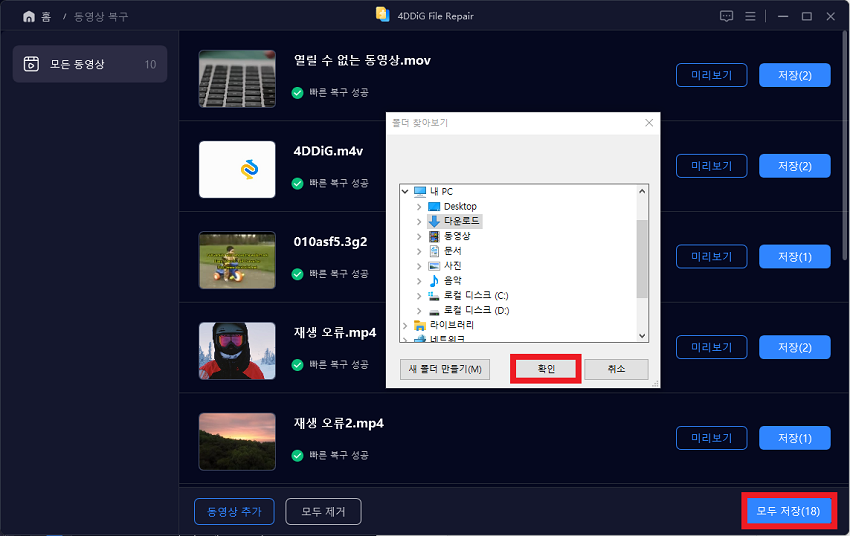Click 모두 저장(18) button
The height and width of the screenshot is (536, 850).
point(788,511)
